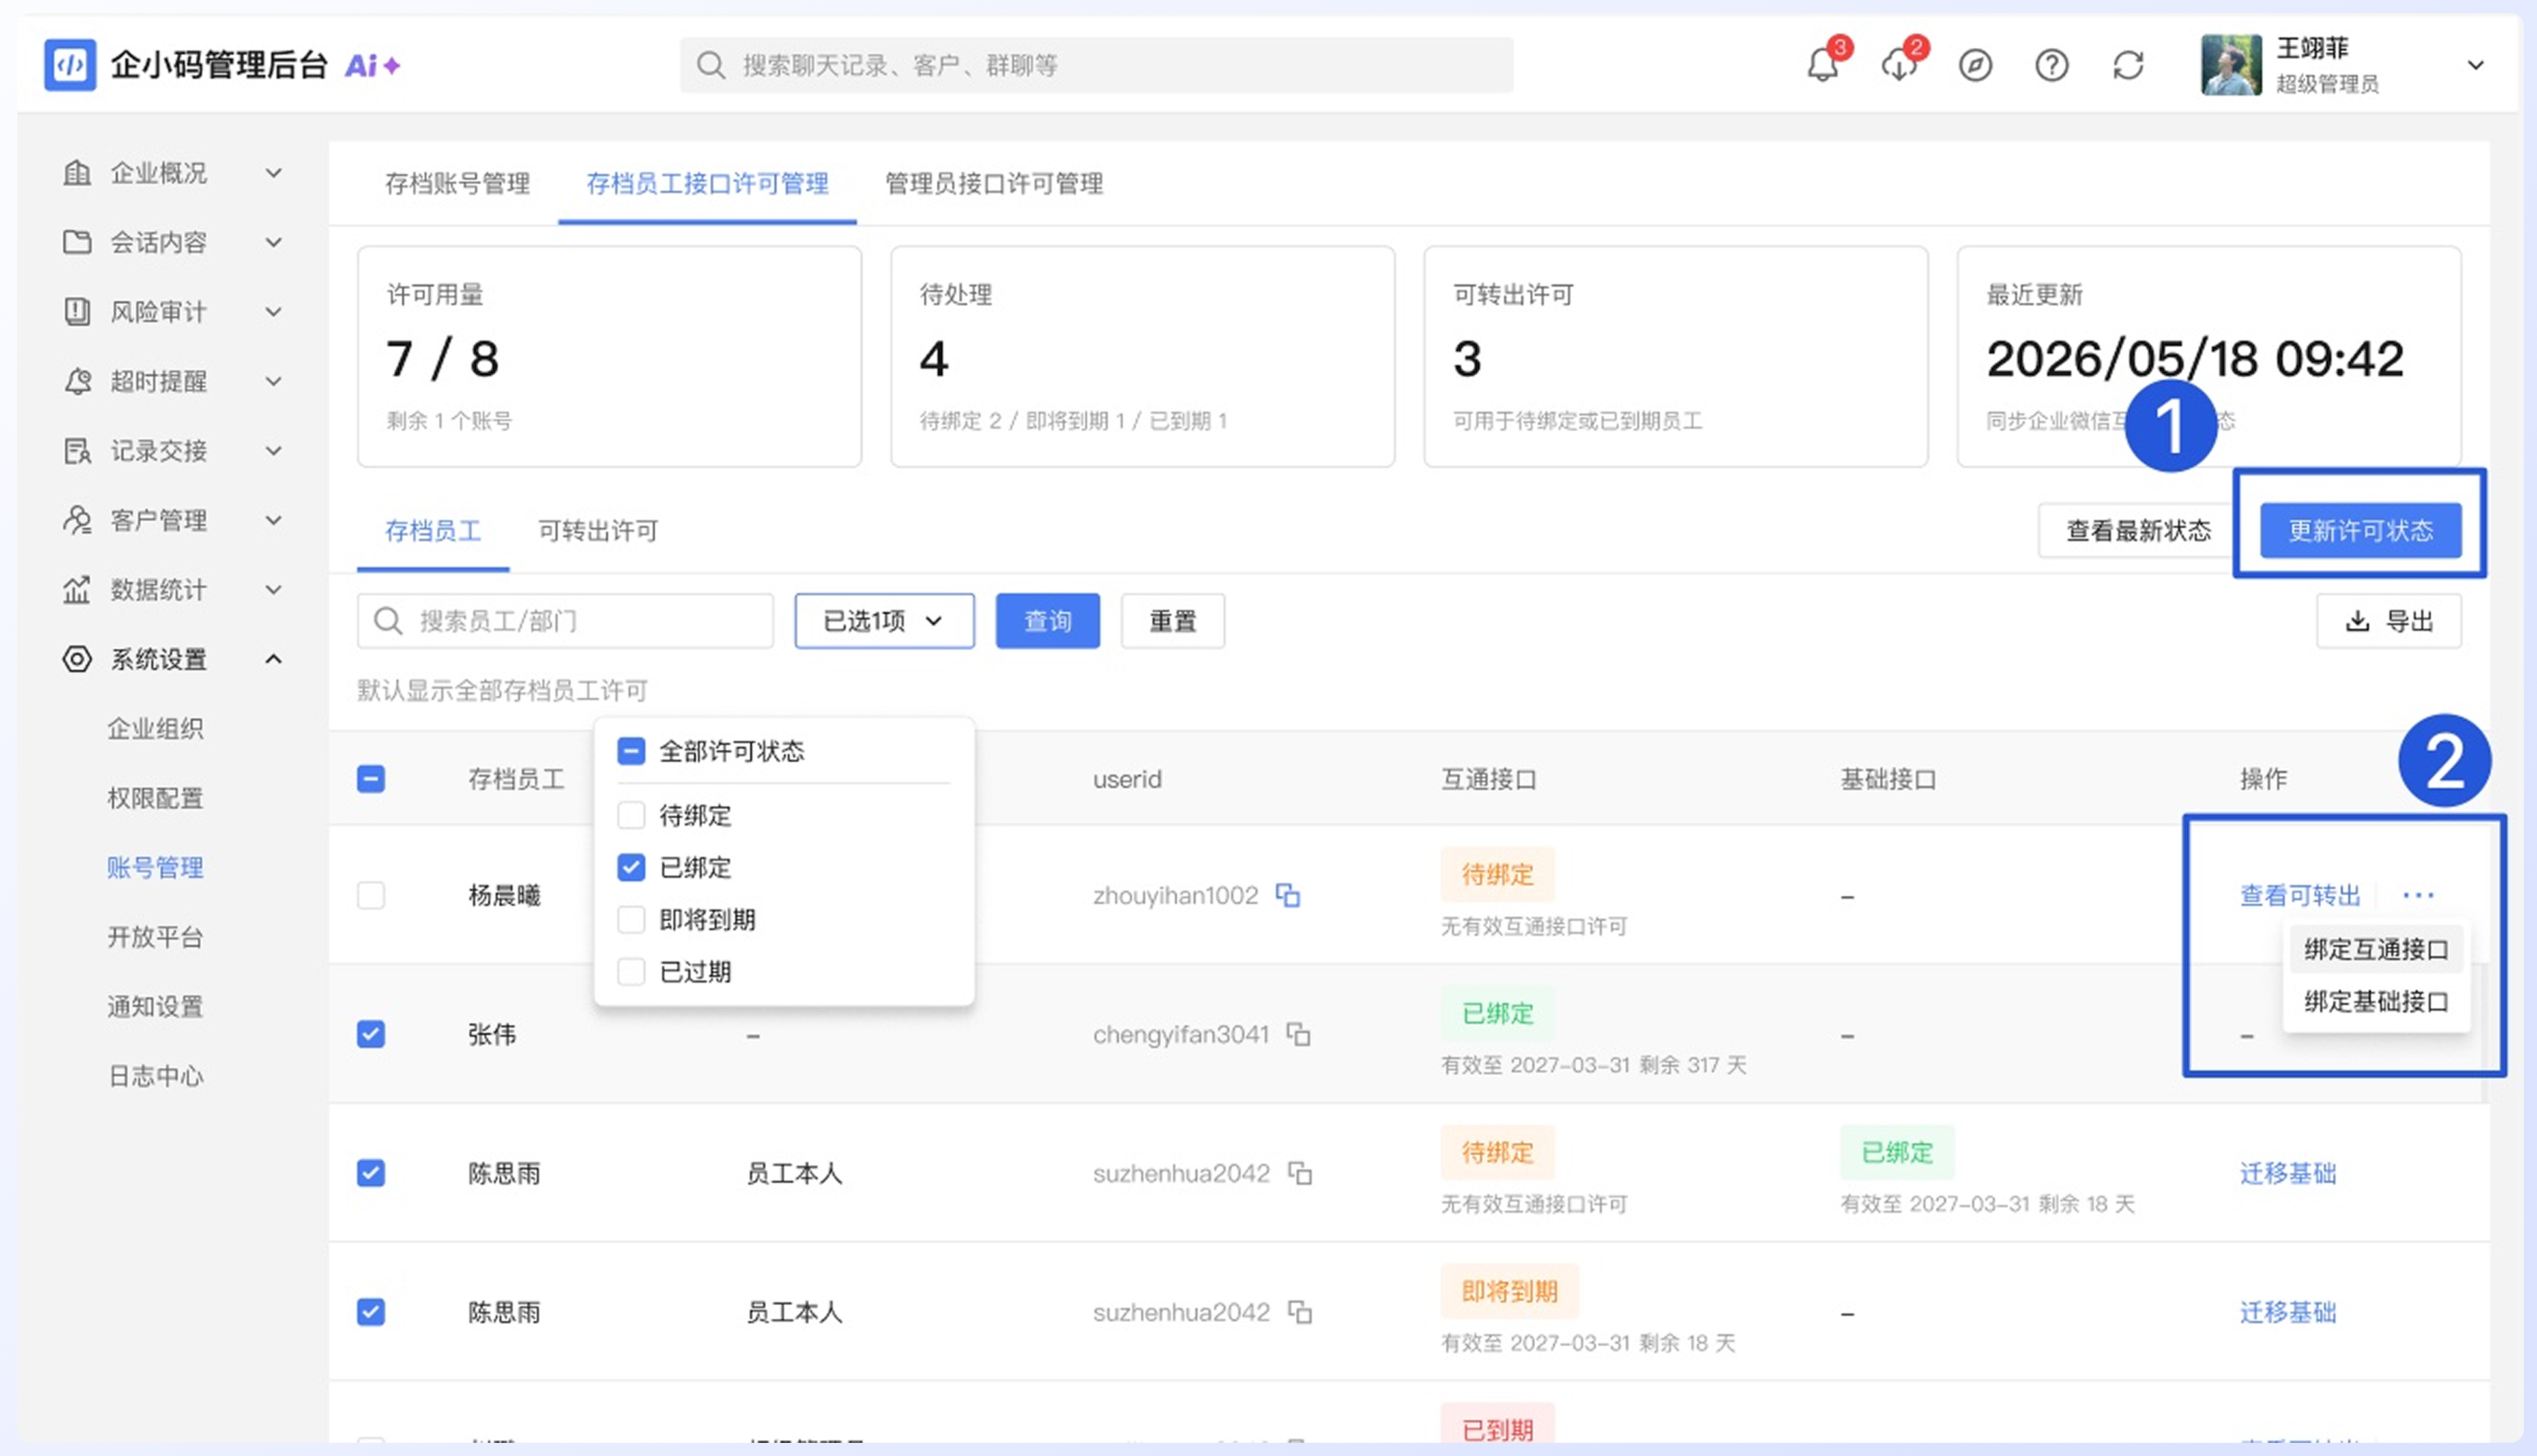Expand the user account menu chevron
The image size is (2537, 1456).
click(2475, 66)
